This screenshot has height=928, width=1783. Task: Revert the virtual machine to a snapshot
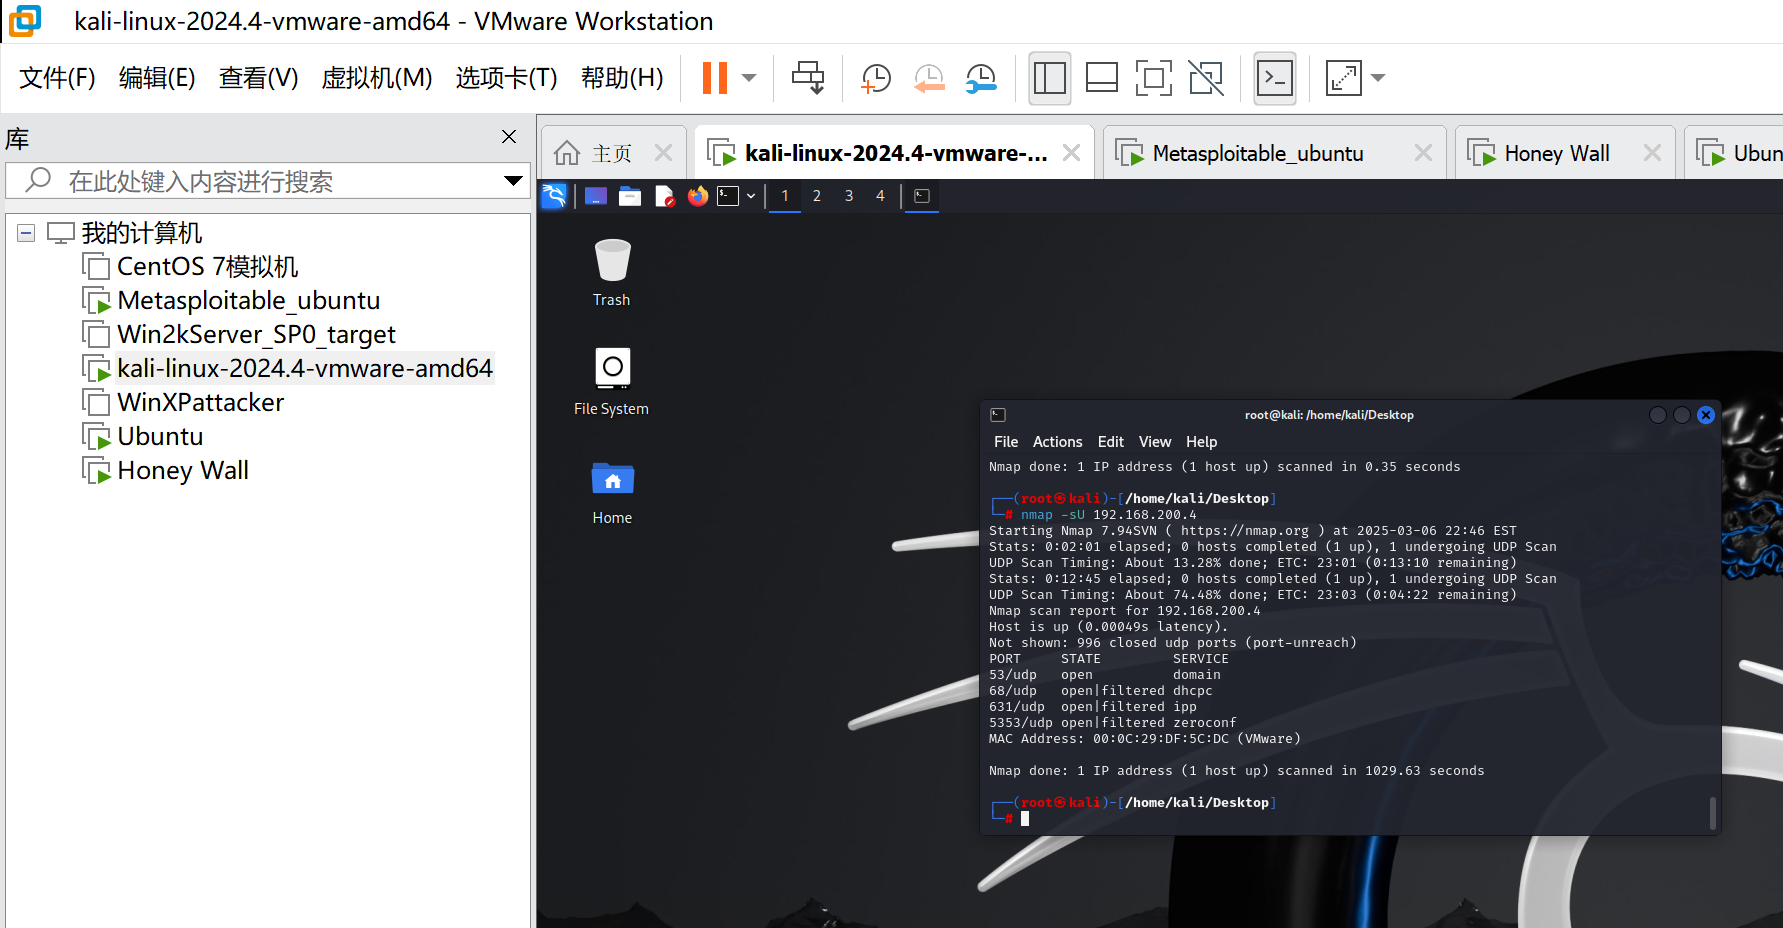(x=929, y=78)
